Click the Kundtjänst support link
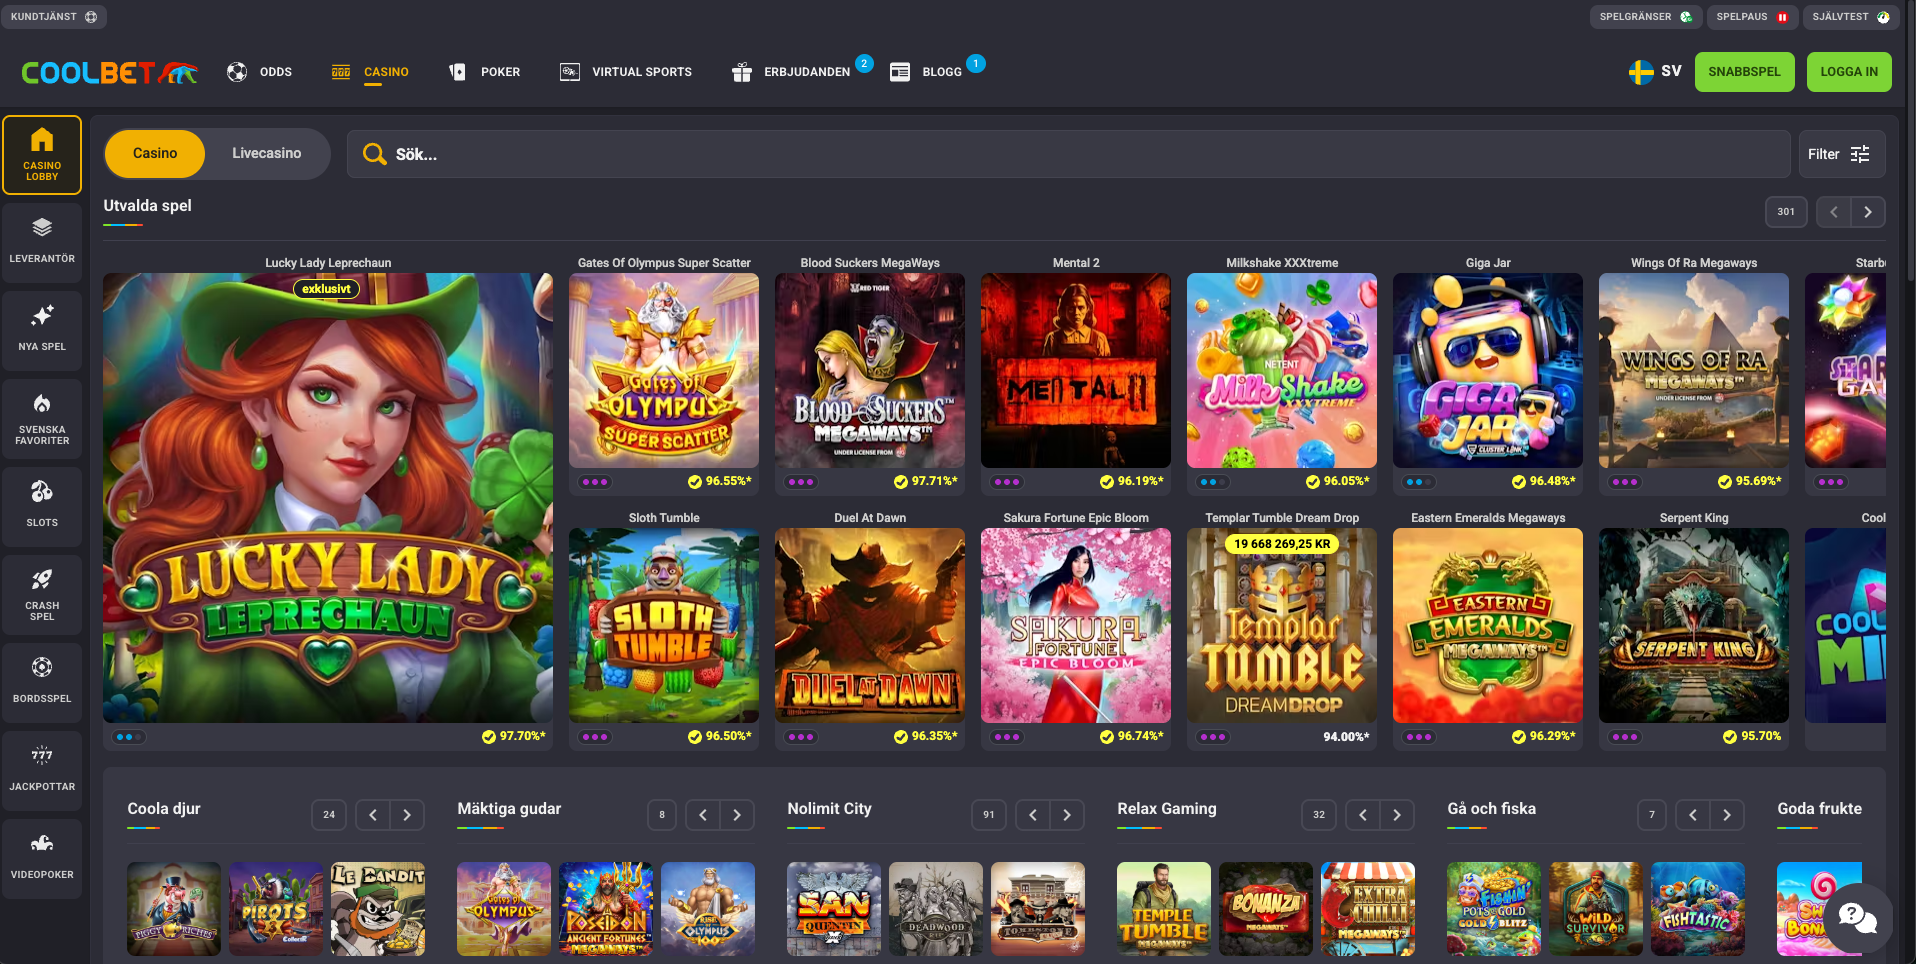Screen dimensions: 1916x964 click(54, 17)
